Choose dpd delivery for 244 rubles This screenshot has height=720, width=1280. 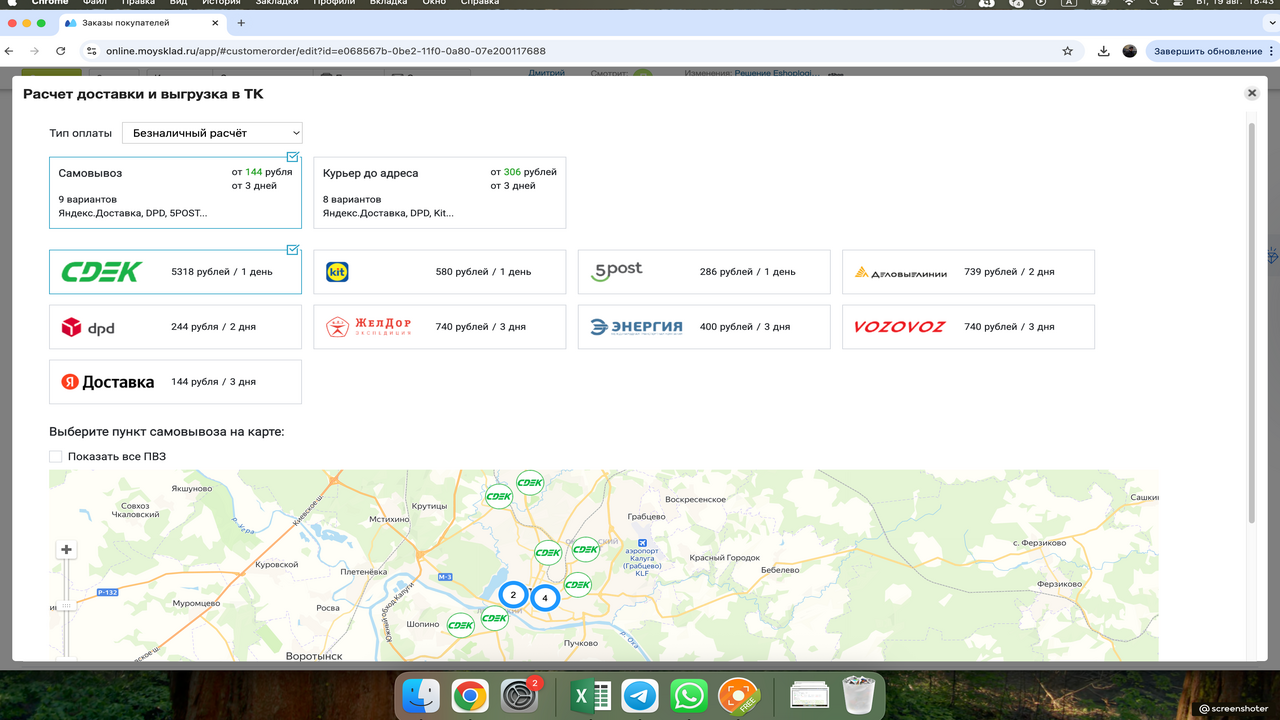point(175,327)
